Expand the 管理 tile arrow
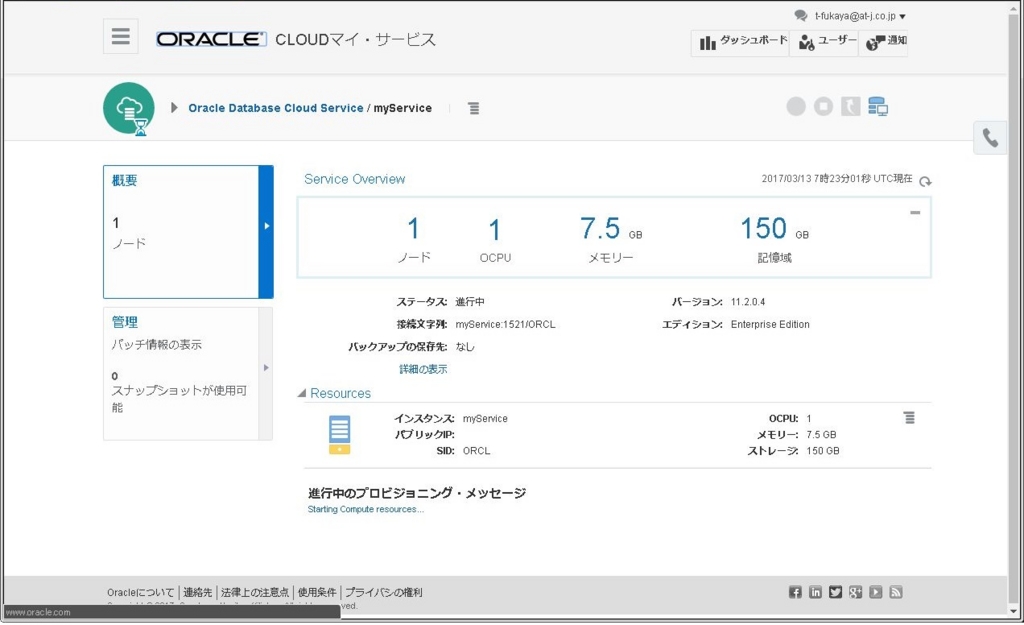 click(266, 368)
